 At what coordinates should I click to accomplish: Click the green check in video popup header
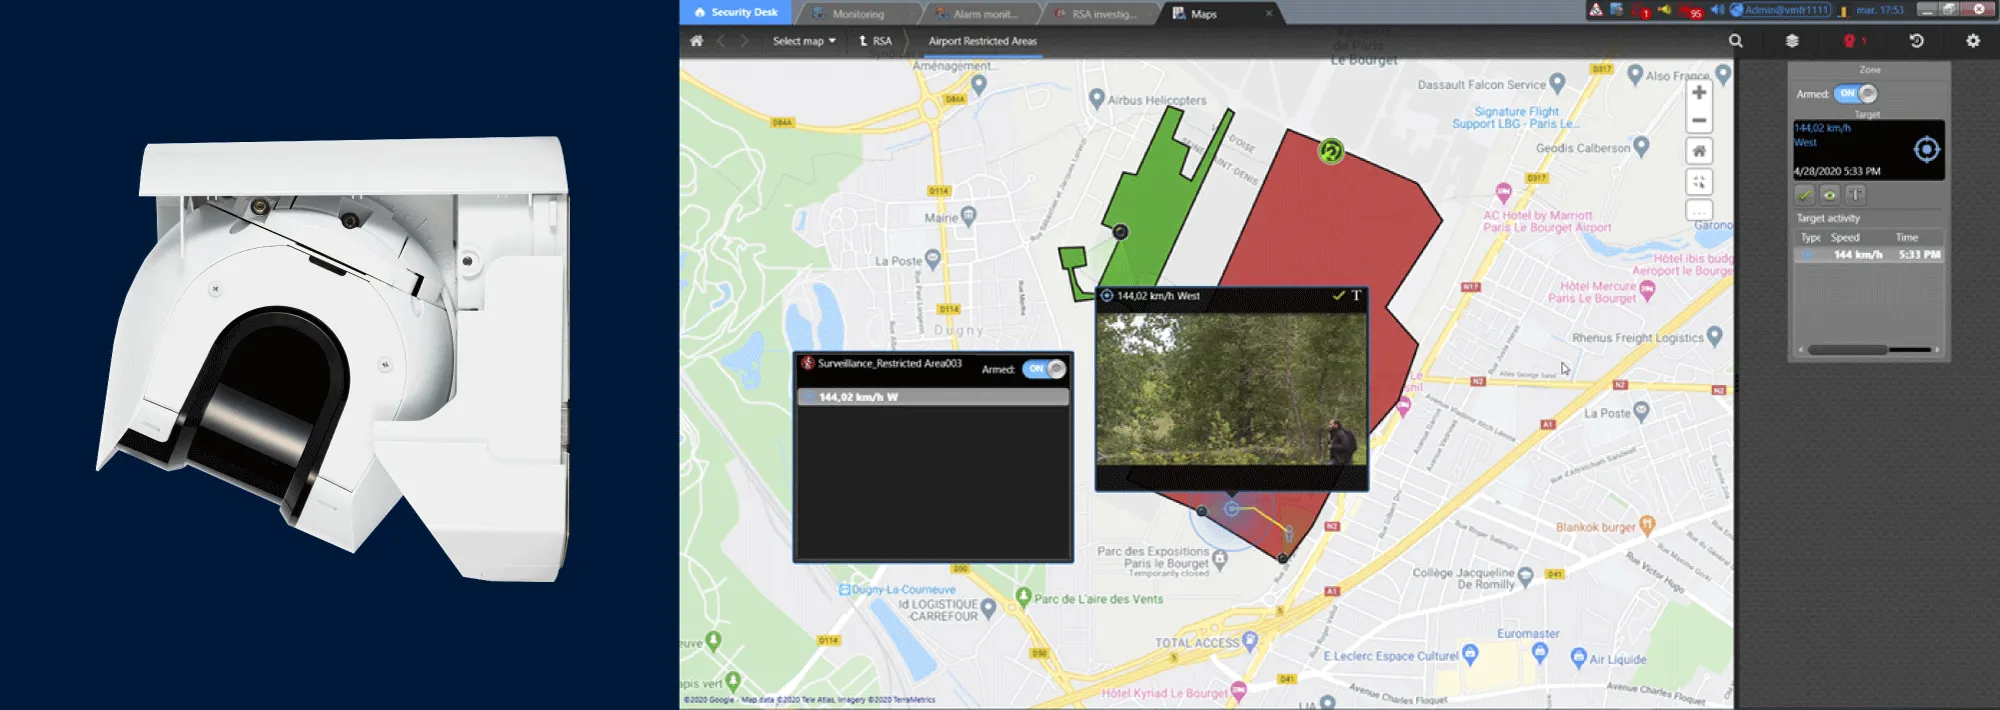click(1338, 296)
